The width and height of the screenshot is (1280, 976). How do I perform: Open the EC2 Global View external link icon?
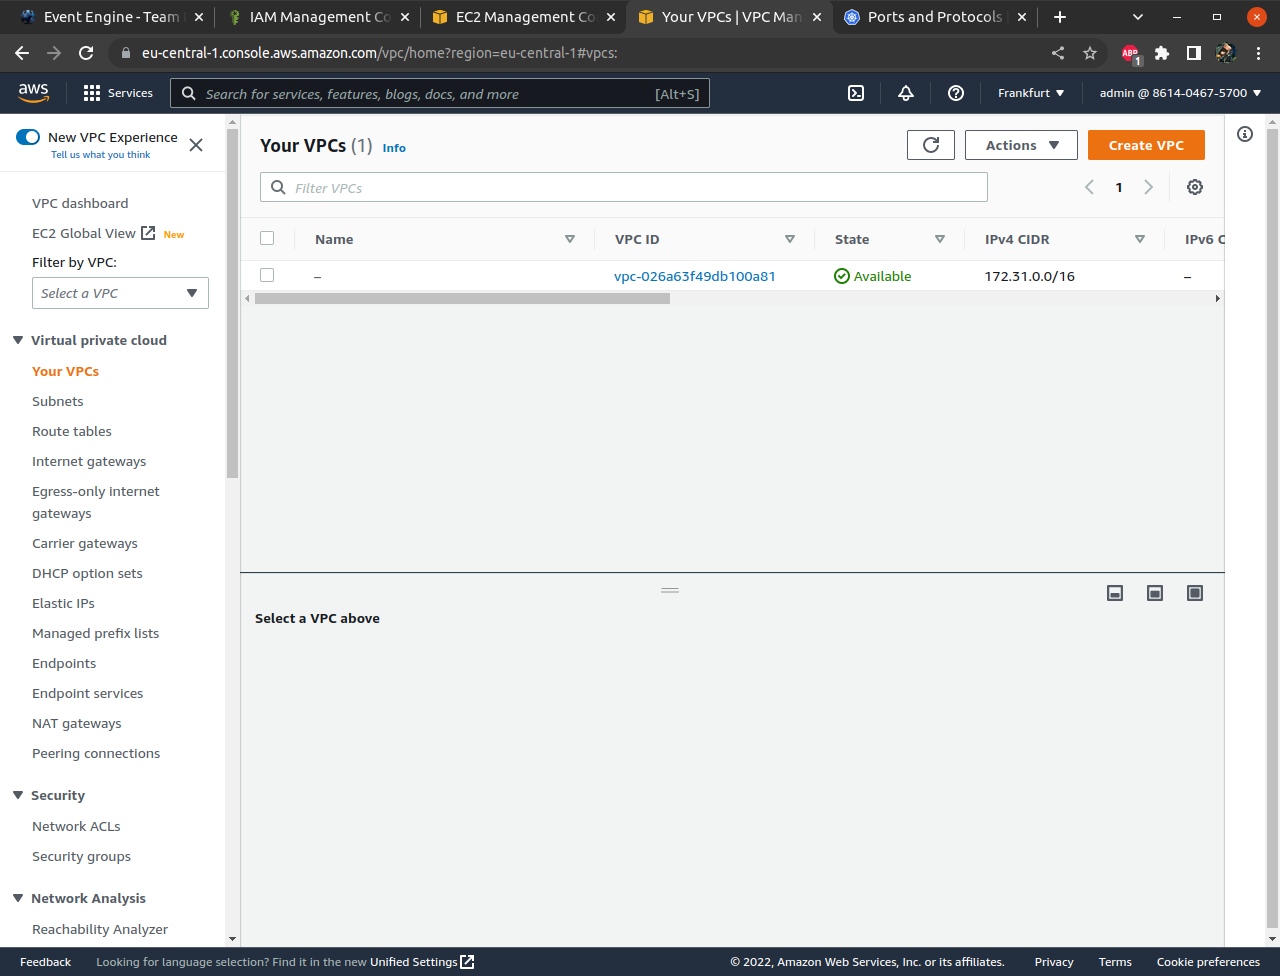coord(148,233)
